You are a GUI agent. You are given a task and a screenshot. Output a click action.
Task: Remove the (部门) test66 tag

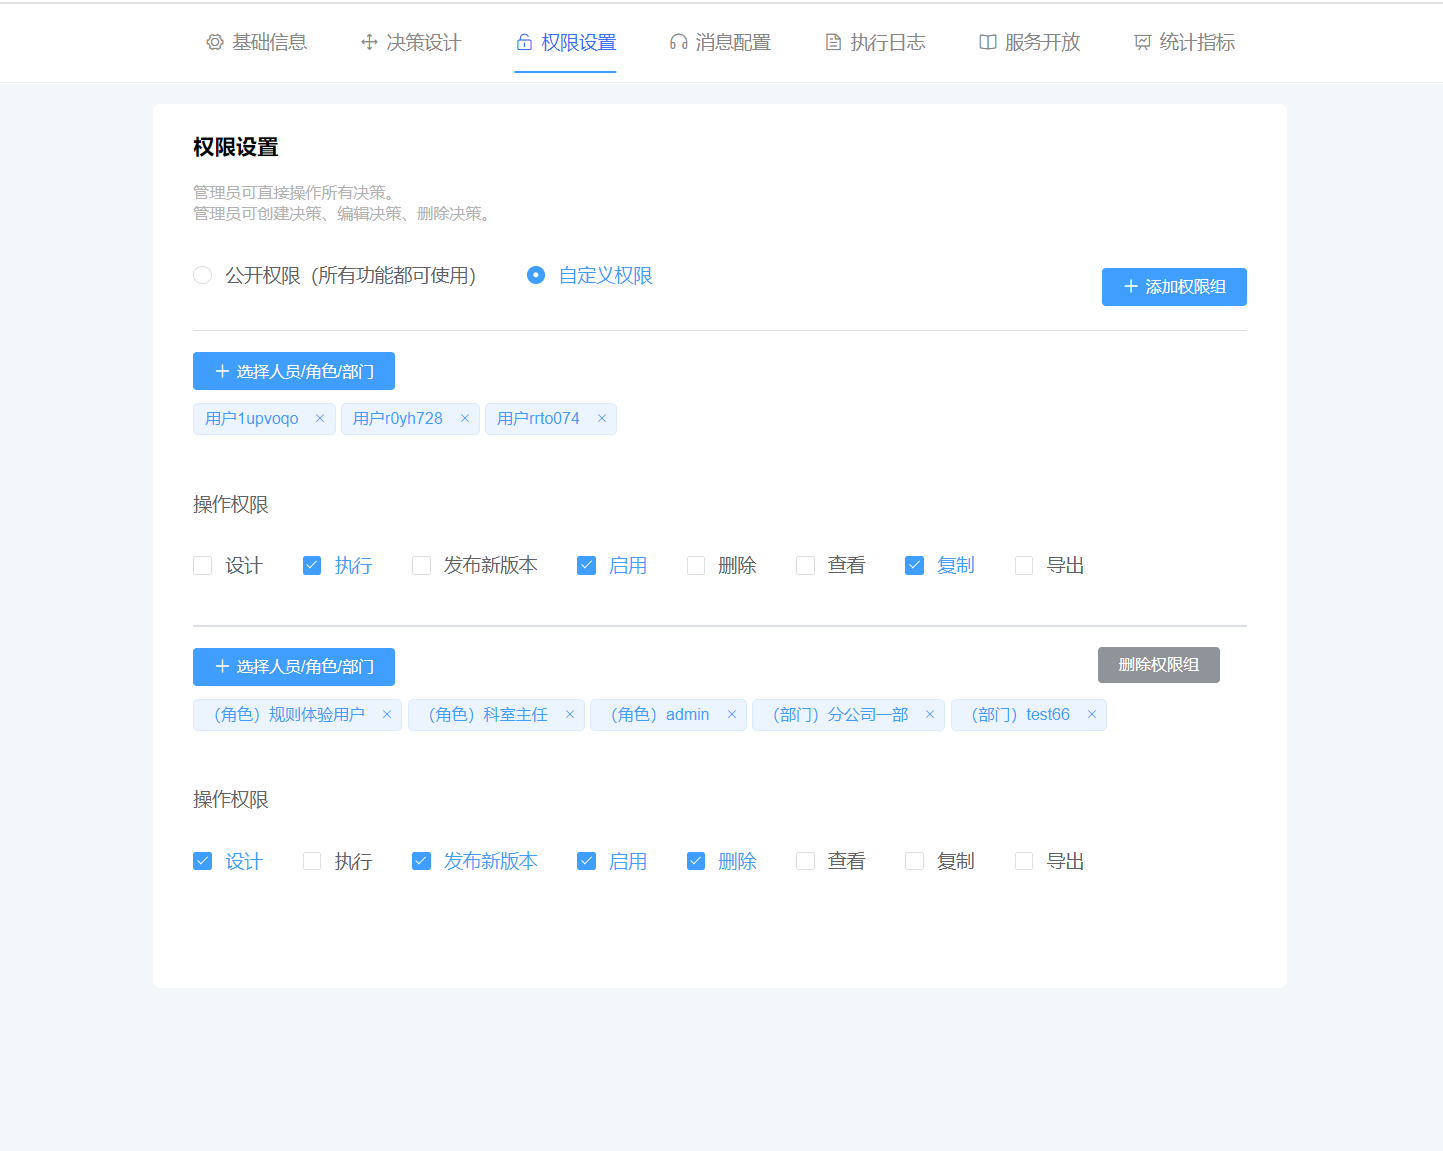(x=1091, y=714)
